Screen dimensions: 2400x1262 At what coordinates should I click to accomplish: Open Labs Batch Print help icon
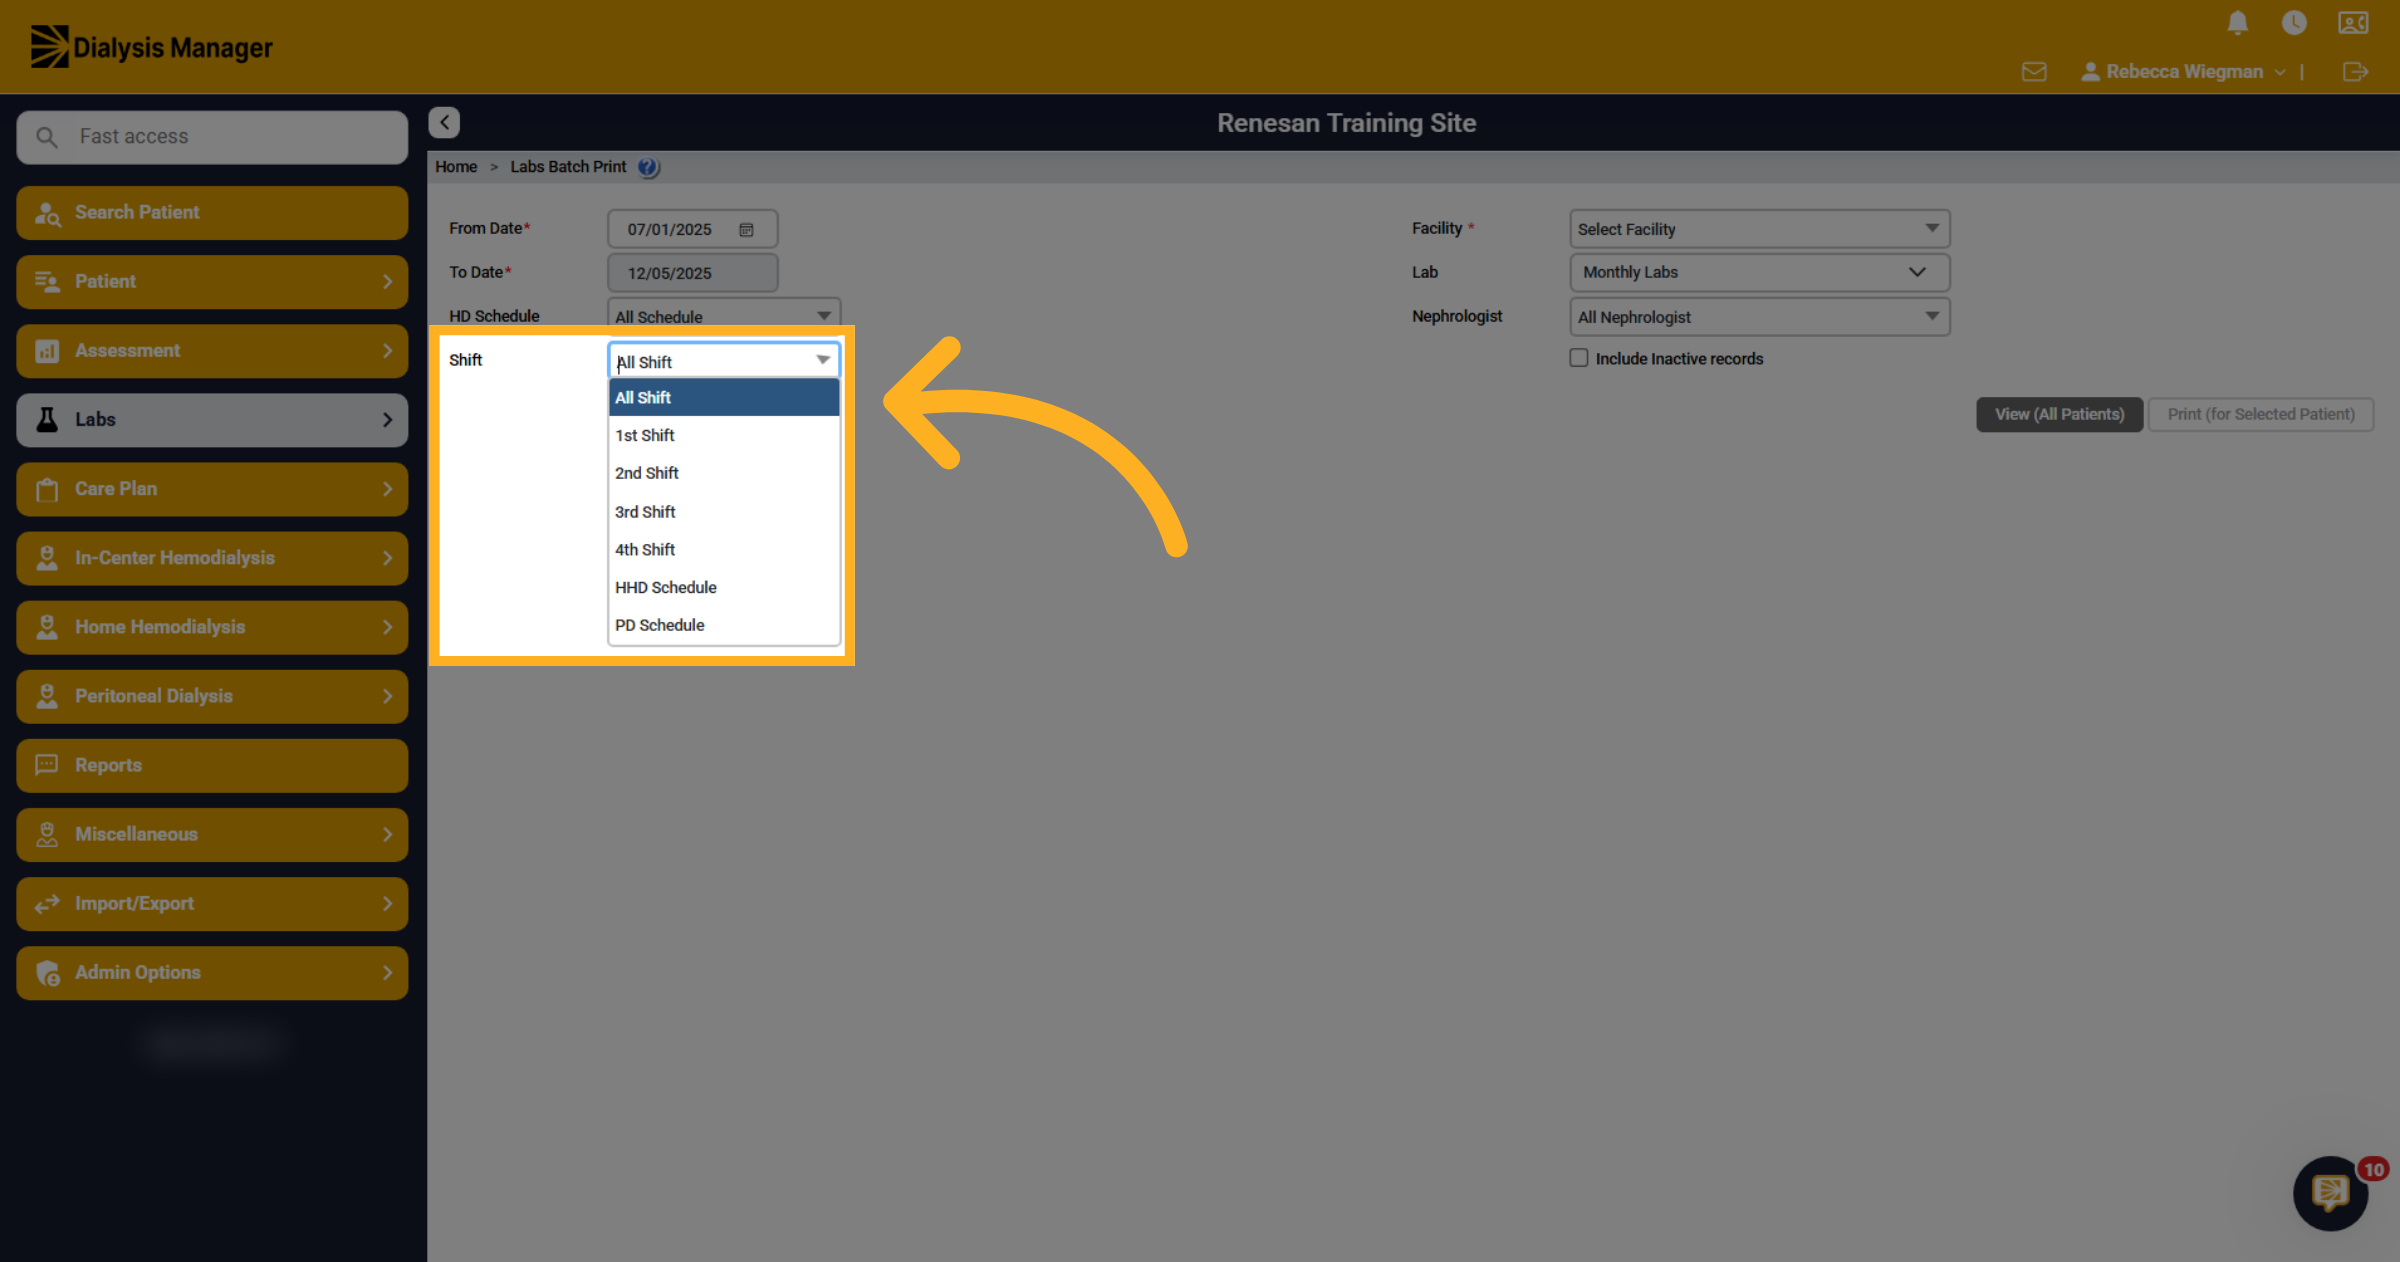648,167
